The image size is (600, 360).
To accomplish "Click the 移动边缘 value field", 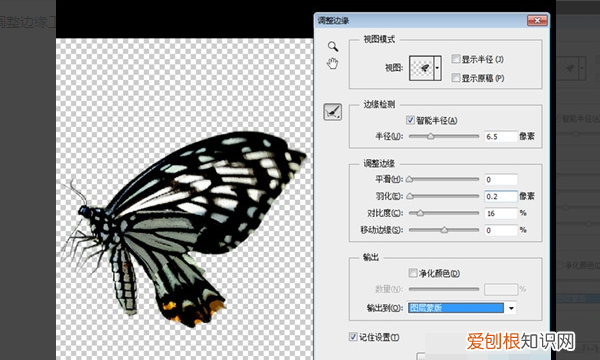I will point(501,230).
